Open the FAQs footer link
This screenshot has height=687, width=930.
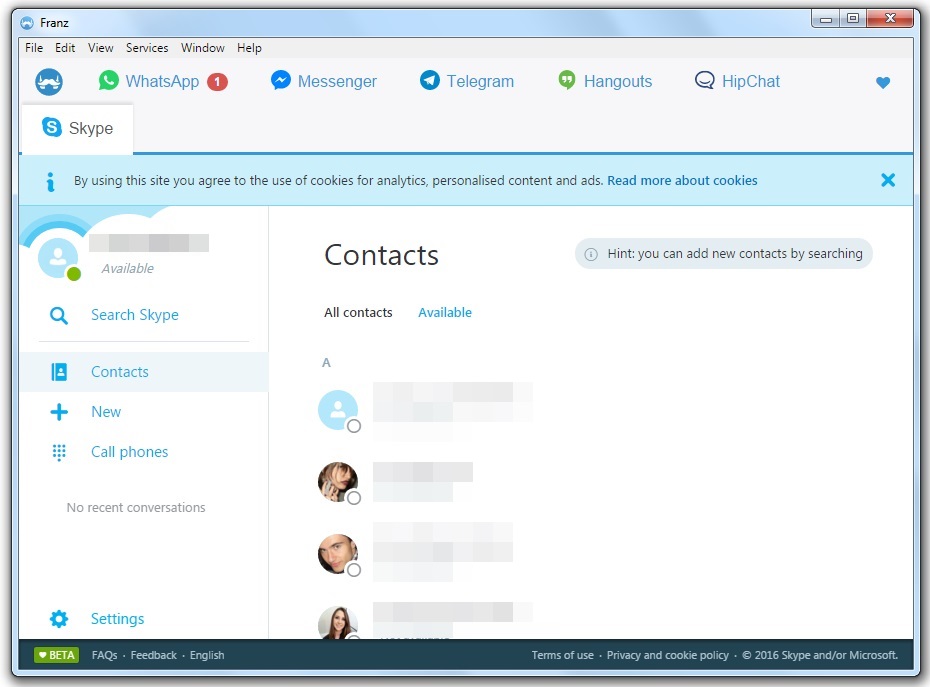click(x=104, y=655)
